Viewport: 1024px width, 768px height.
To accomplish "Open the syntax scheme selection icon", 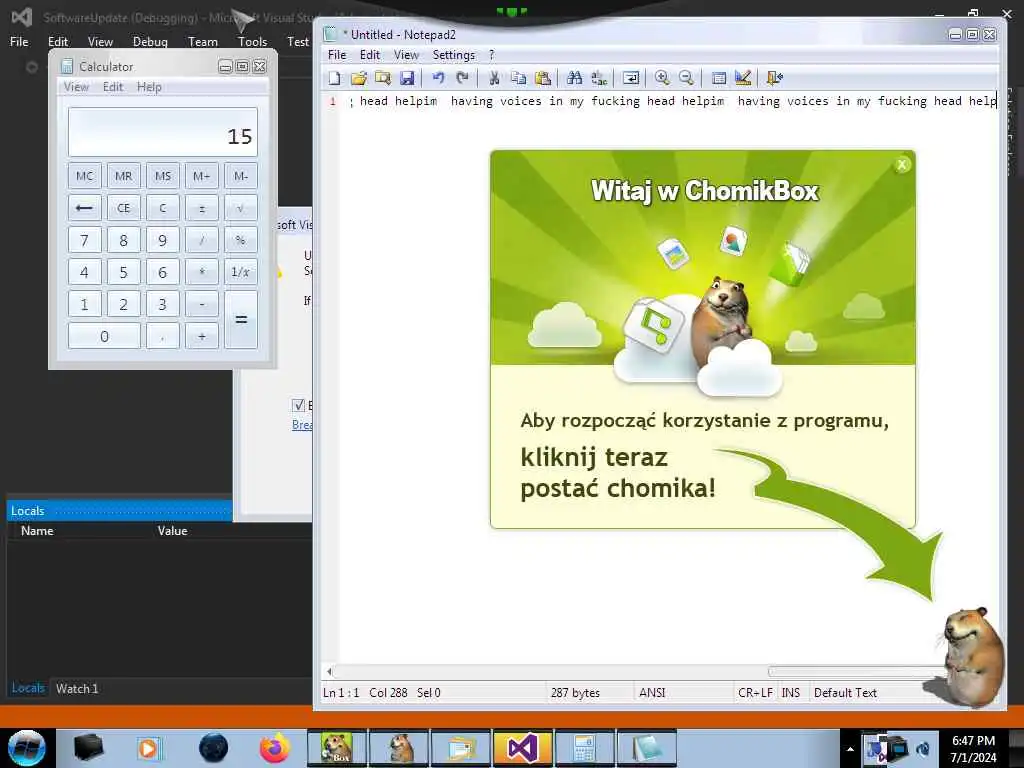I will click(719, 78).
